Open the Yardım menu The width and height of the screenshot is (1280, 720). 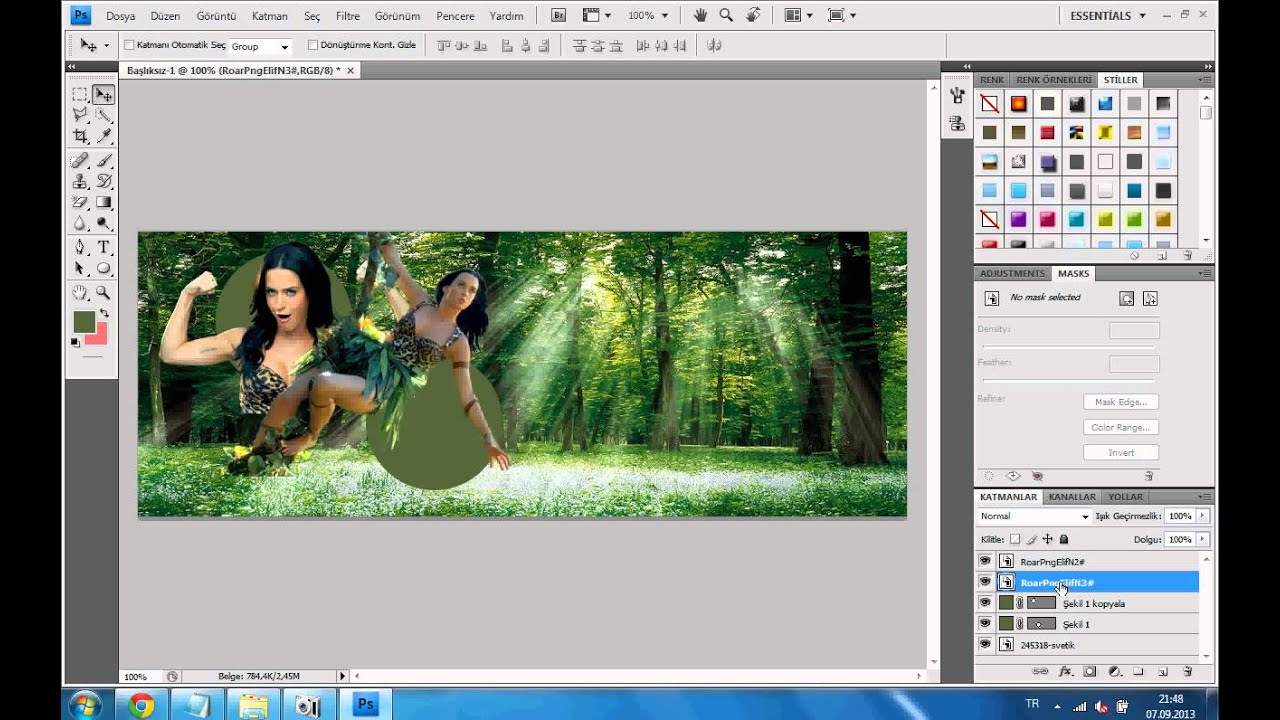pyautogui.click(x=507, y=16)
